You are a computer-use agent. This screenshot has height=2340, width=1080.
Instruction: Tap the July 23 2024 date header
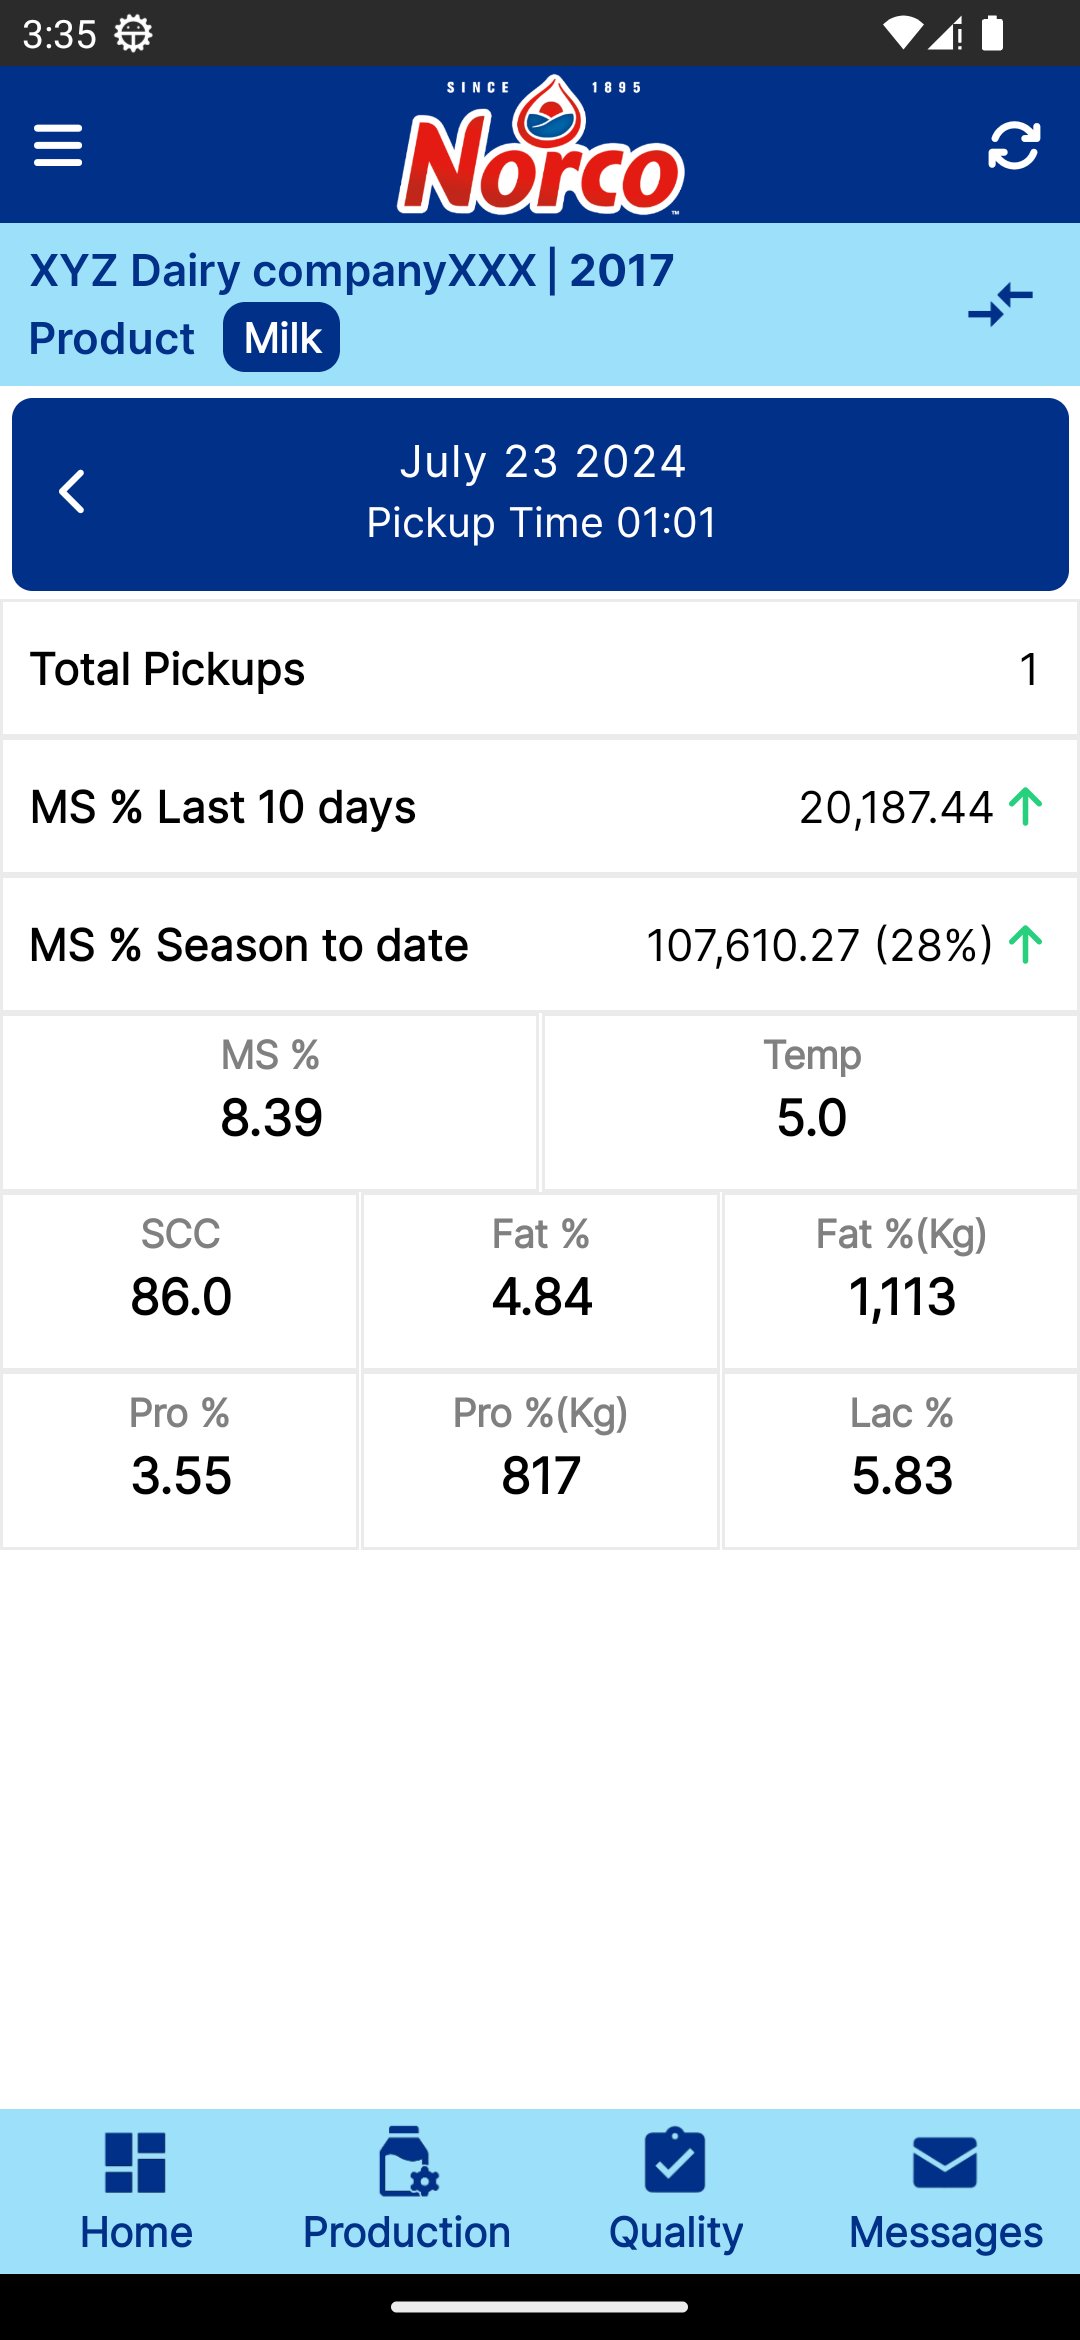tap(542, 462)
